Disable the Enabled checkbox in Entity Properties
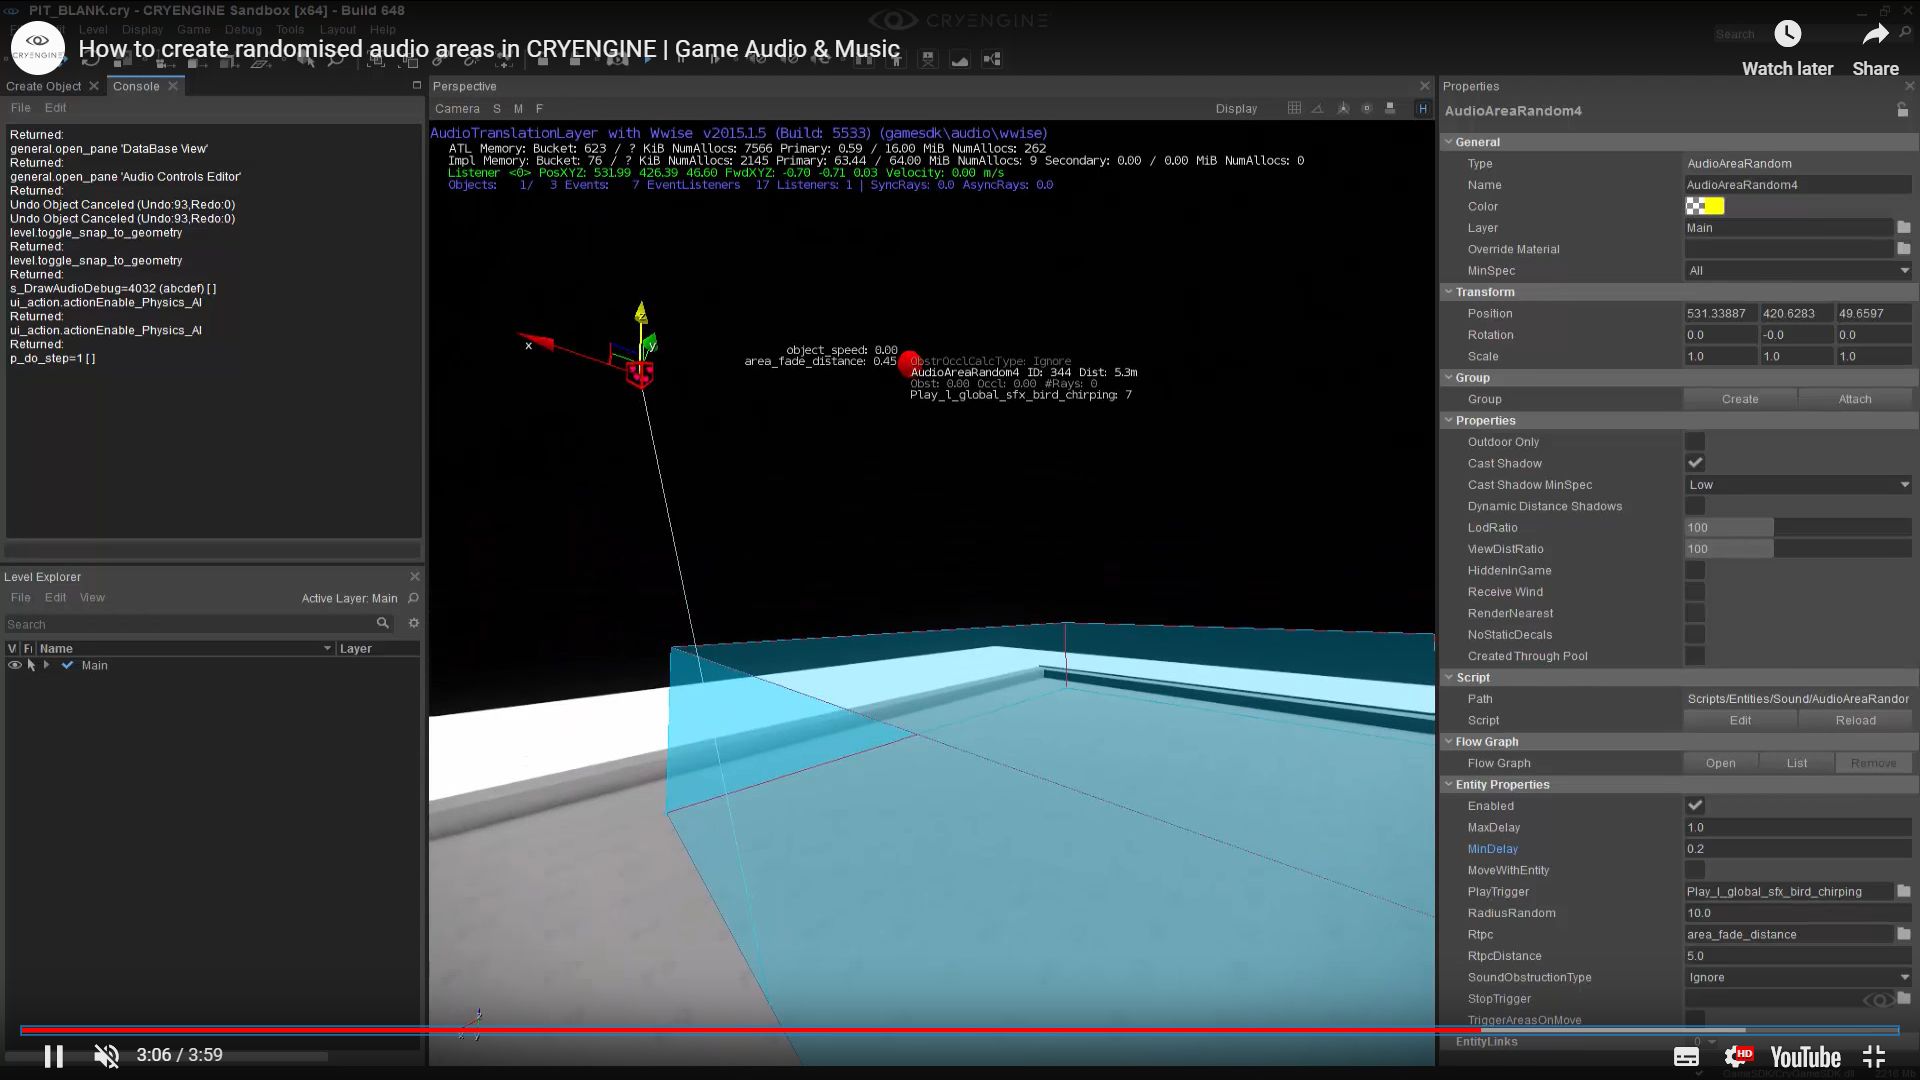1920x1080 pixels. click(x=1695, y=805)
